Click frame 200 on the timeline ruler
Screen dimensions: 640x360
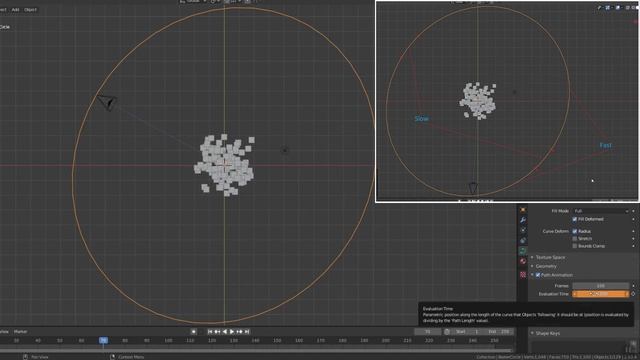(385, 340)
